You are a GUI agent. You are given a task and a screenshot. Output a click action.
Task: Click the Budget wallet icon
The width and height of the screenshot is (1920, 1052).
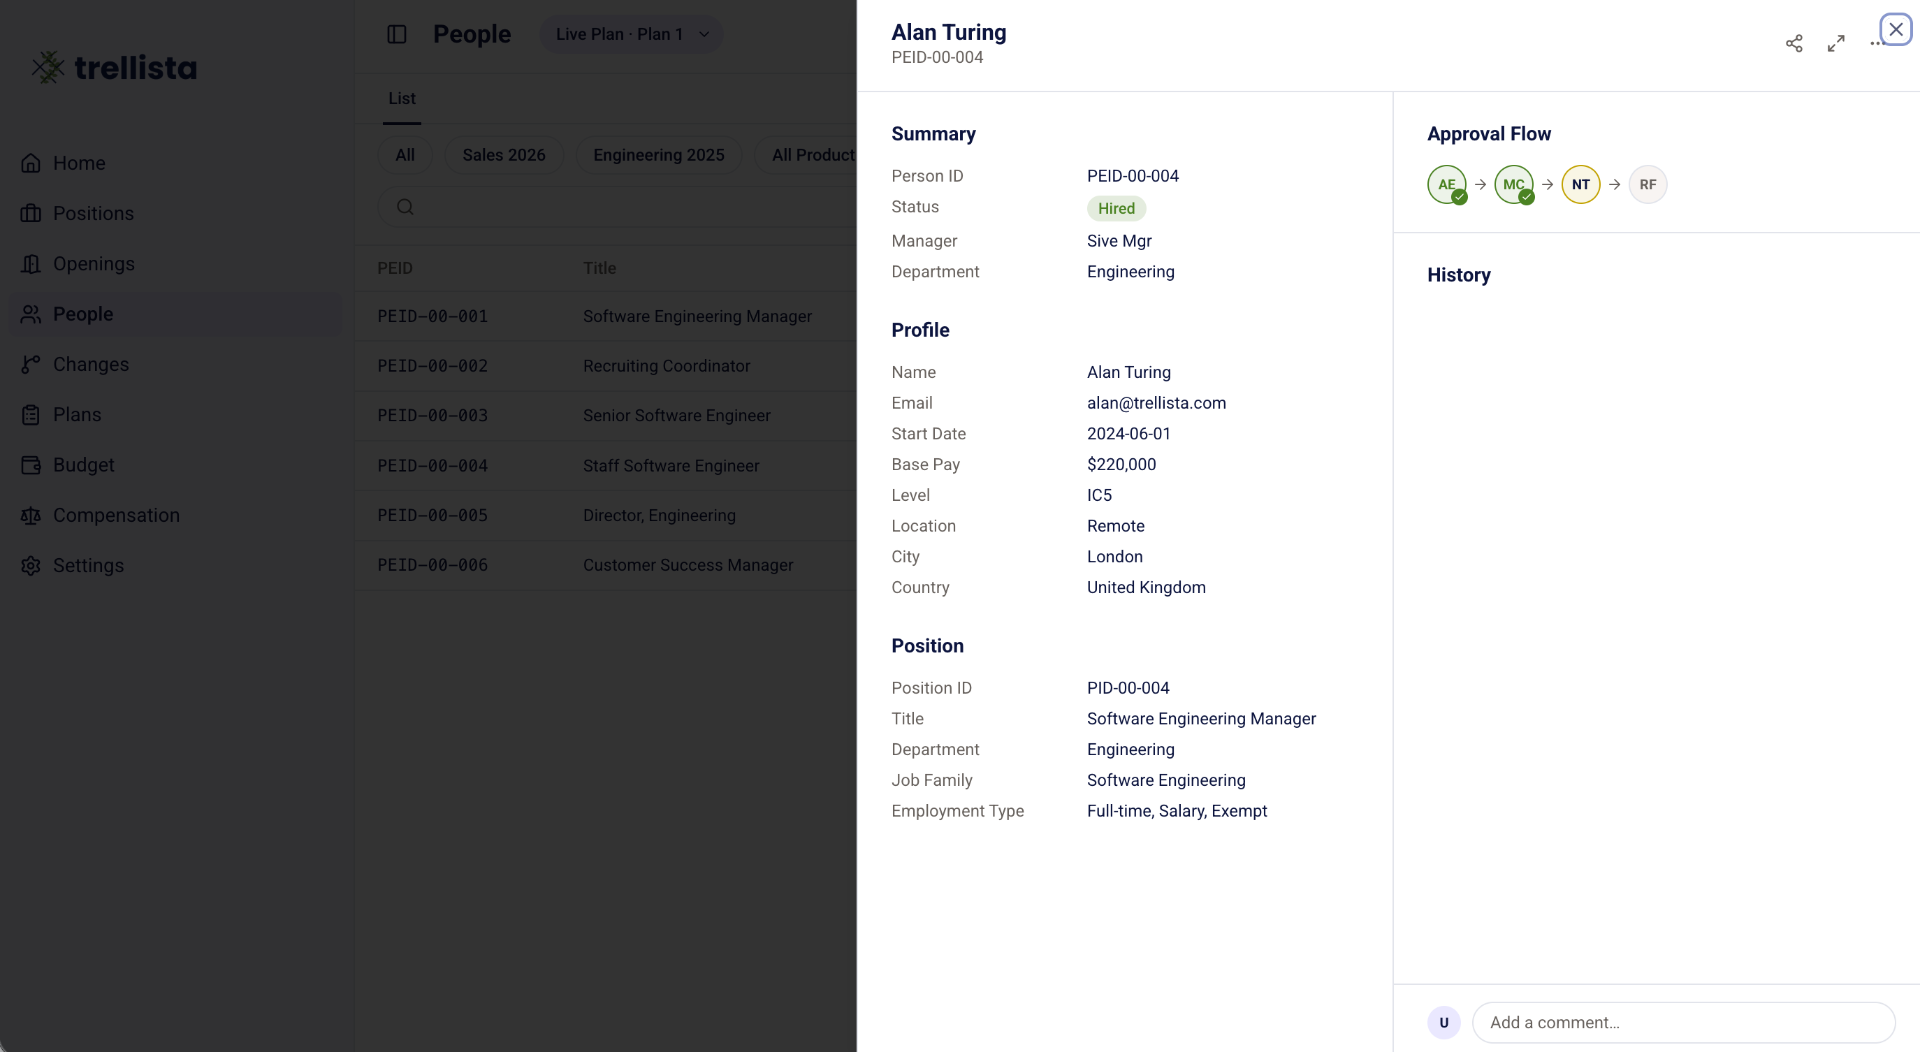(x=31, y=465)
